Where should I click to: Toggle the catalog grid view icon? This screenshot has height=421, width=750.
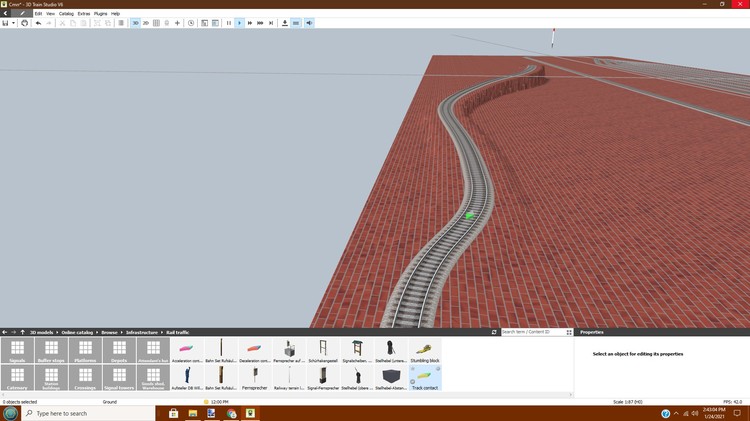[x=156, y=23]
